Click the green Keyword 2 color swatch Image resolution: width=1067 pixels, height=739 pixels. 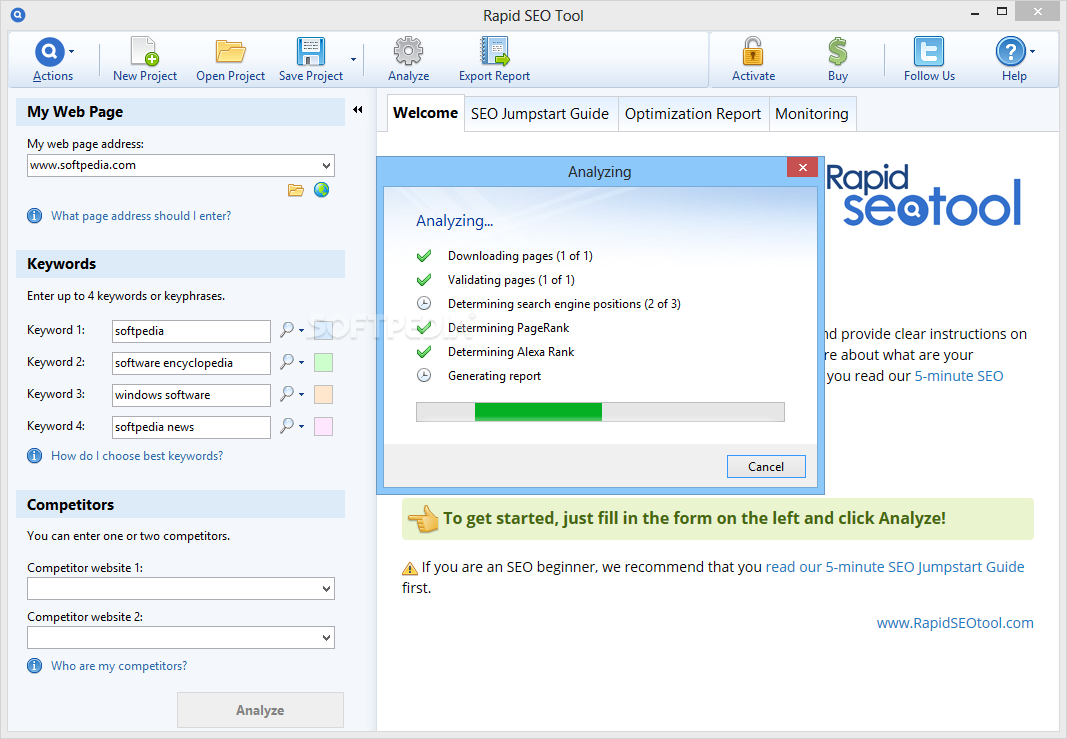(x=323, y=363)
